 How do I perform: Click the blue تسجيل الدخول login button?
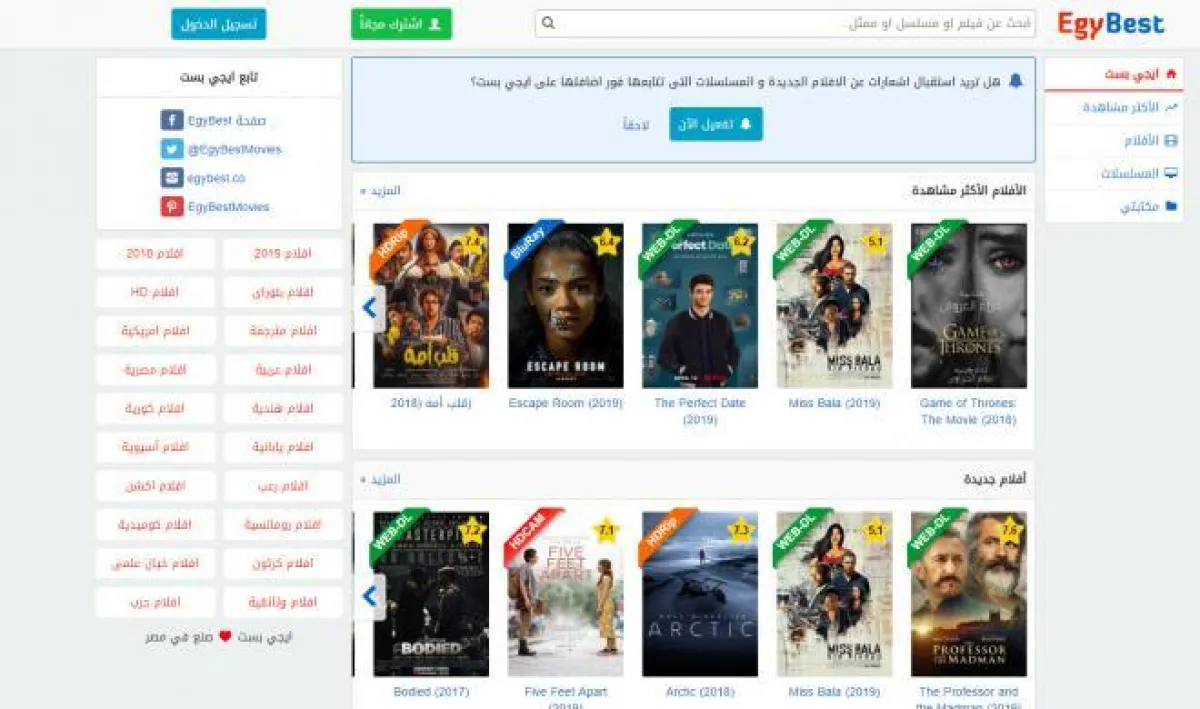click(x=219, y=24)
